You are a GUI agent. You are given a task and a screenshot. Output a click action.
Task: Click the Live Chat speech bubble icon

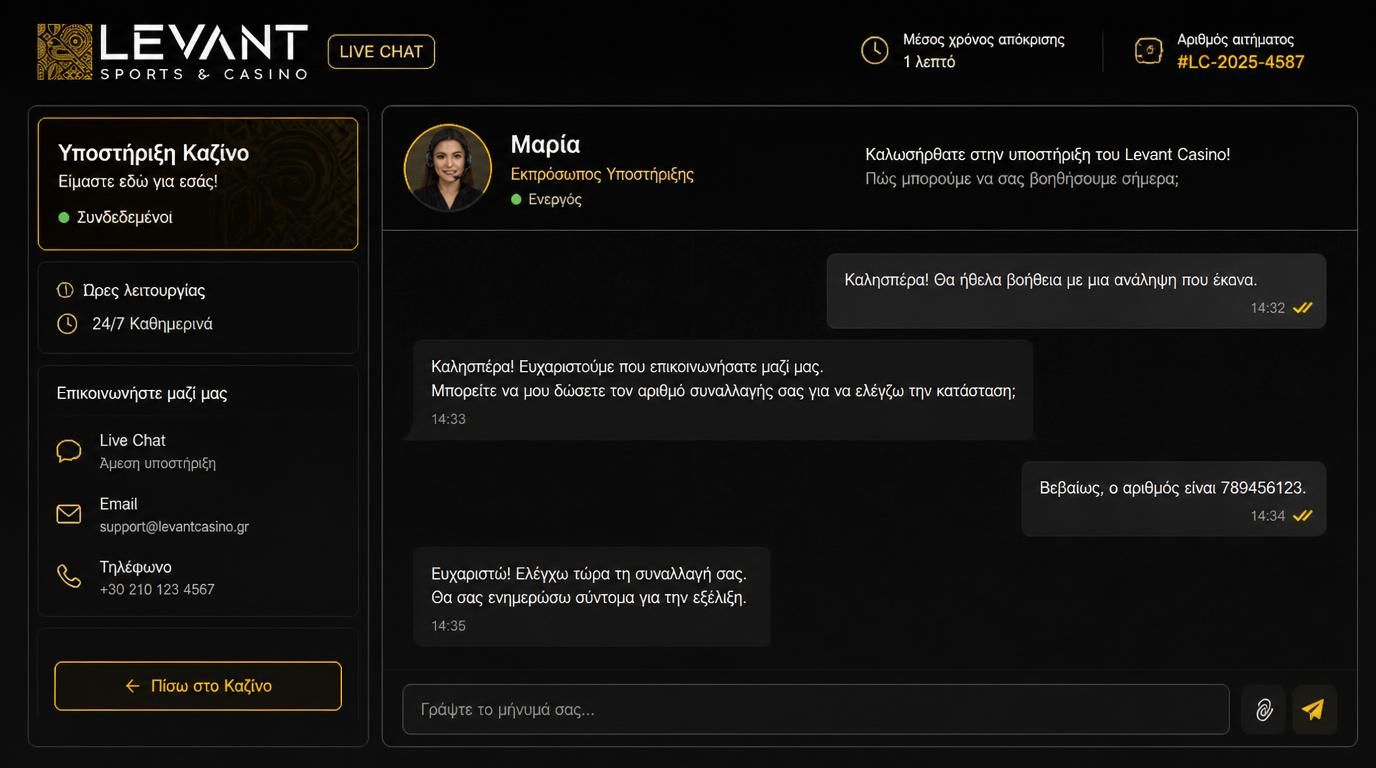pos(69,451)
